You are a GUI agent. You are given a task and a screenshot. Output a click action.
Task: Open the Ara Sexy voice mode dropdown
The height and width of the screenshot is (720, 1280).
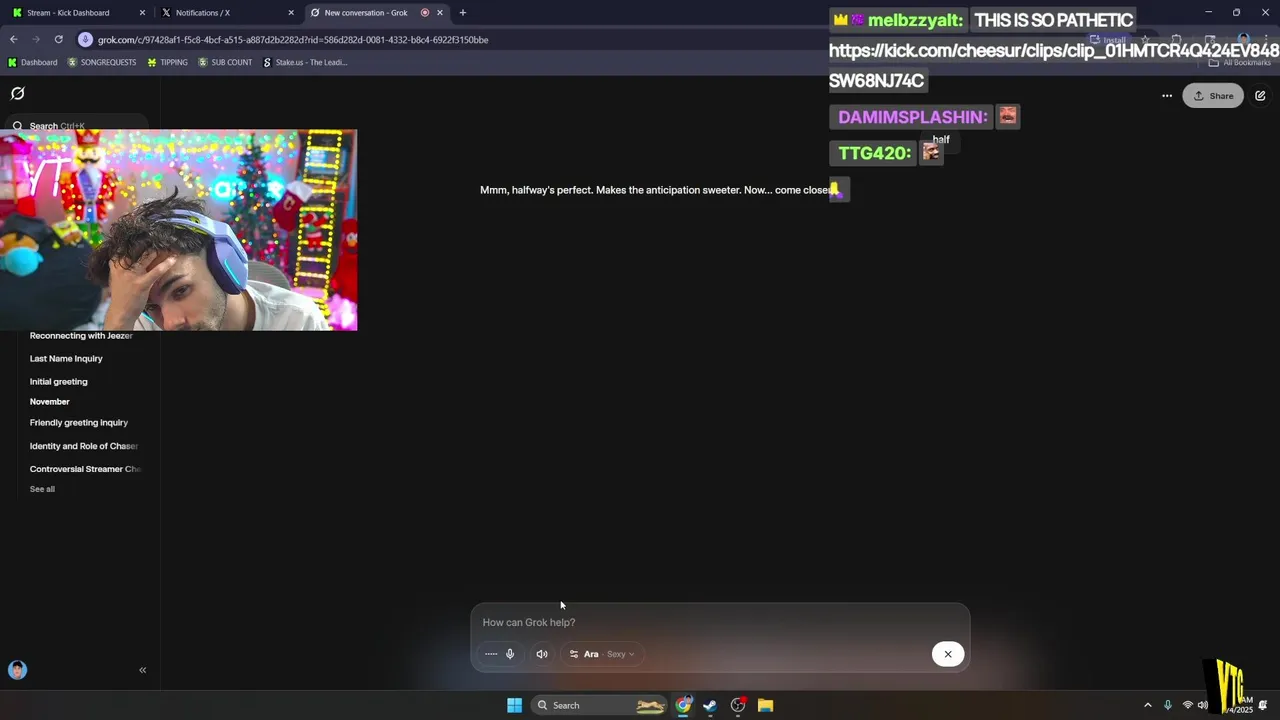[x=602, y=654]
